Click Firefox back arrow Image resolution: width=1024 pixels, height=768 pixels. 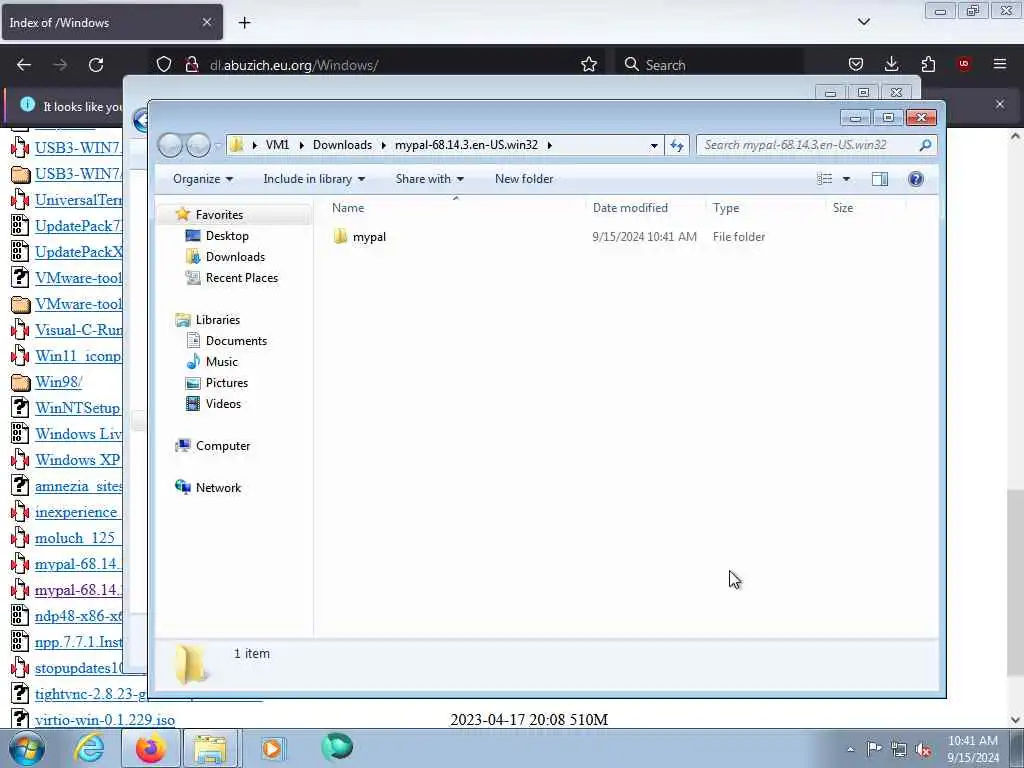click(x=24, y=65)
